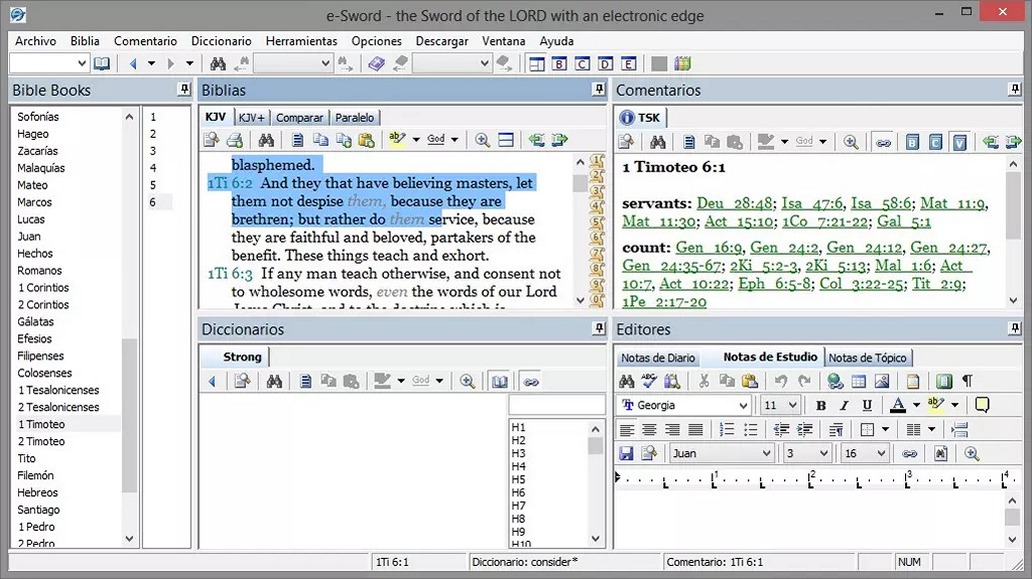Toggle Bold formatting in the editor
This screenshot has height=579, width=1032.
pyautogui.click(x=821, y=405)
